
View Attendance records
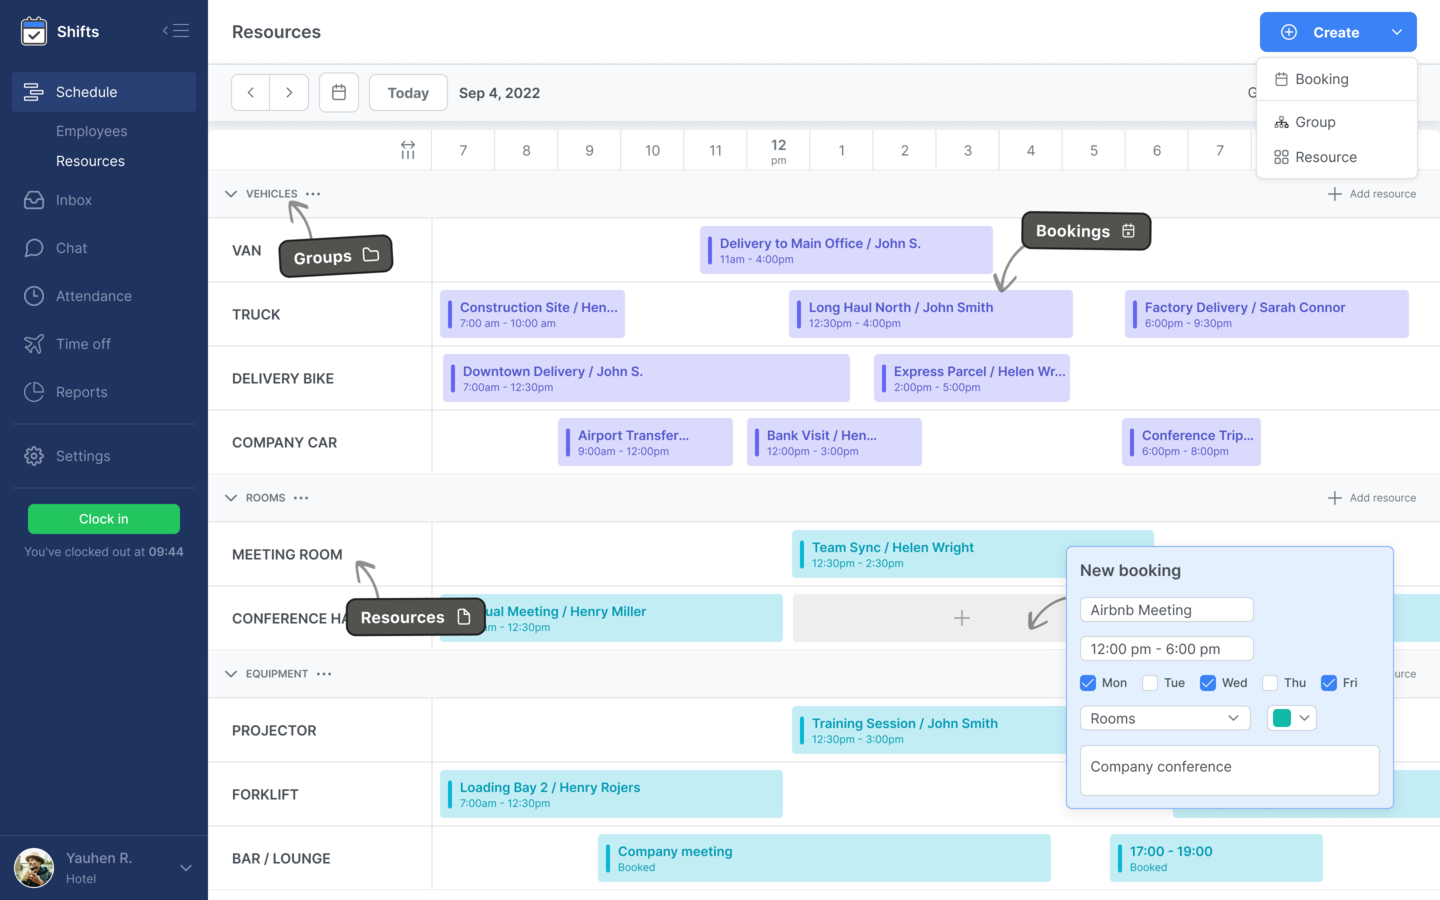pyautogui.click(x=93, y=296)
